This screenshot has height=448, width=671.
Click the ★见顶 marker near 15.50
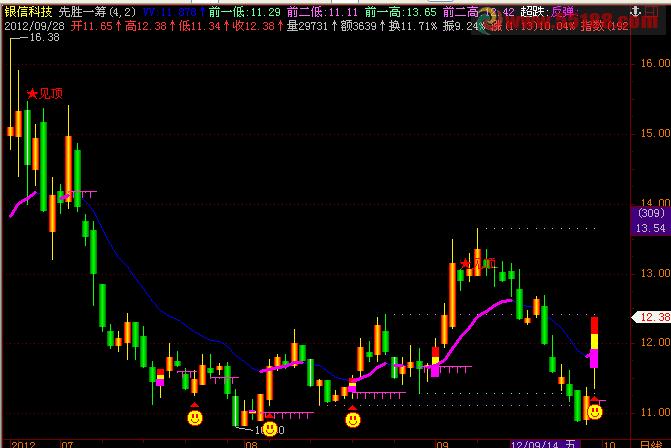click(x=45, y=93)
